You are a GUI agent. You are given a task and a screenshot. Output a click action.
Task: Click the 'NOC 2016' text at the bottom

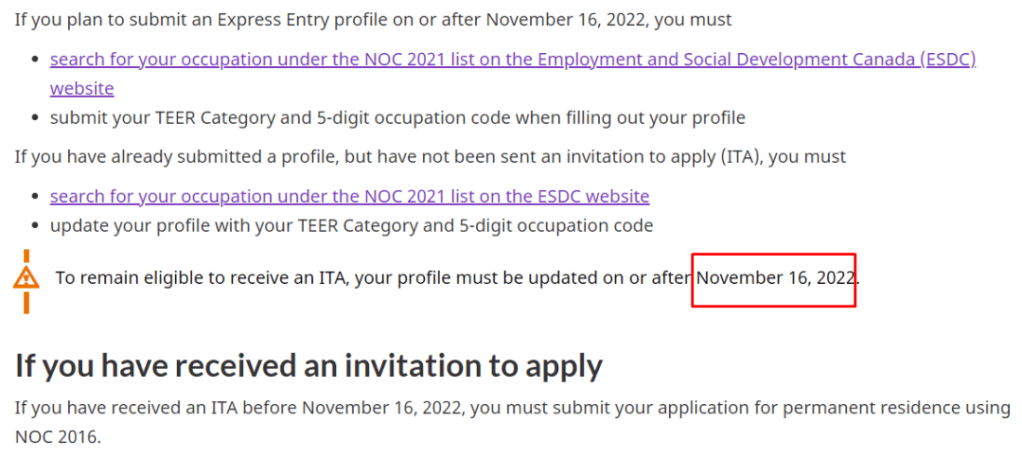[57, 437]
